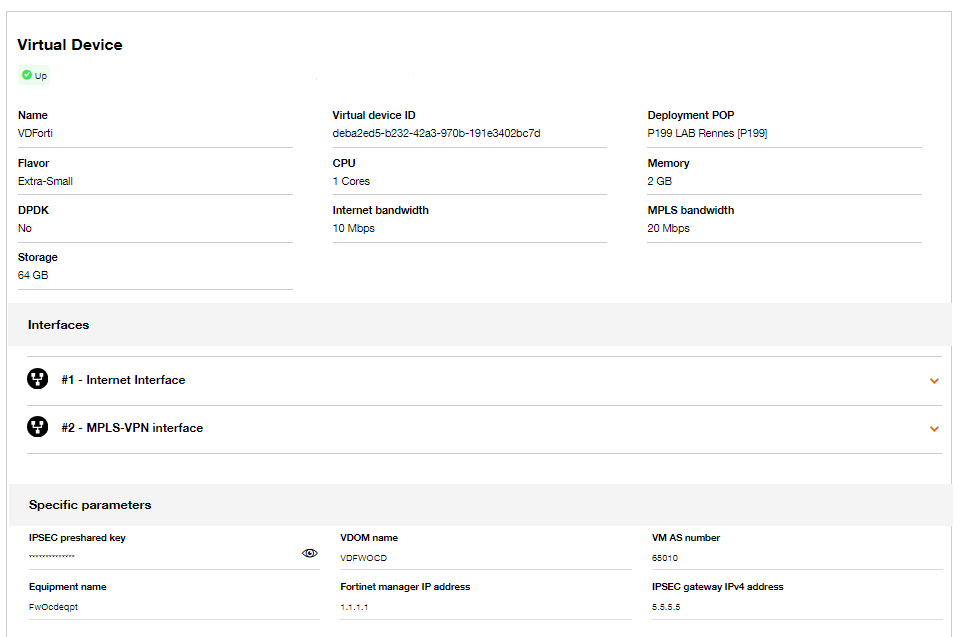Click the IPSEC preshared key masked field
This screenshot has height=637, width=967.
pyautogui.click(x=174, y=557)
